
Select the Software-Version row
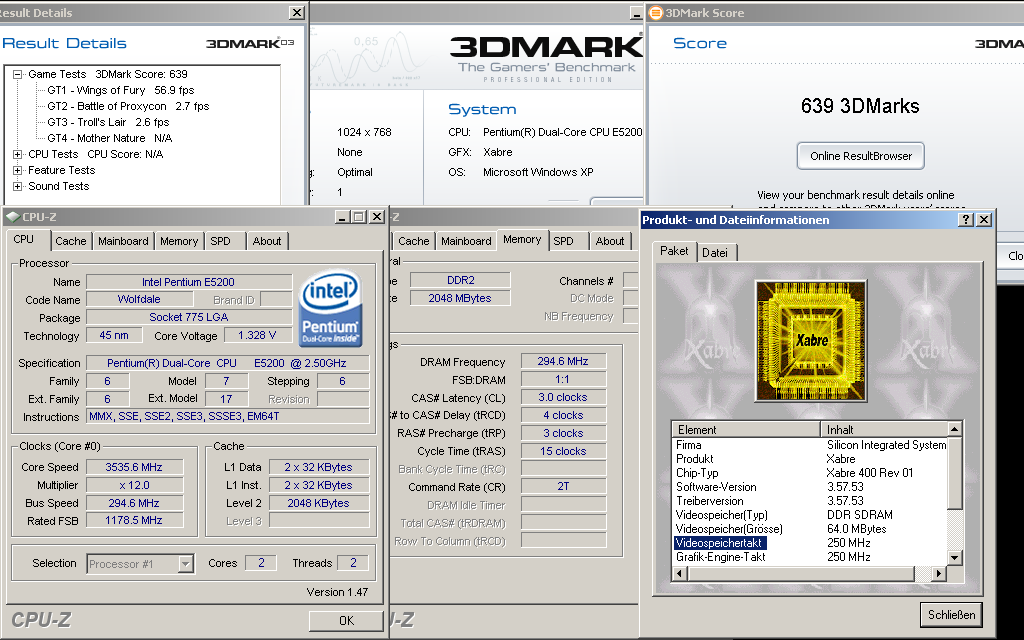[x=810, y=487]
